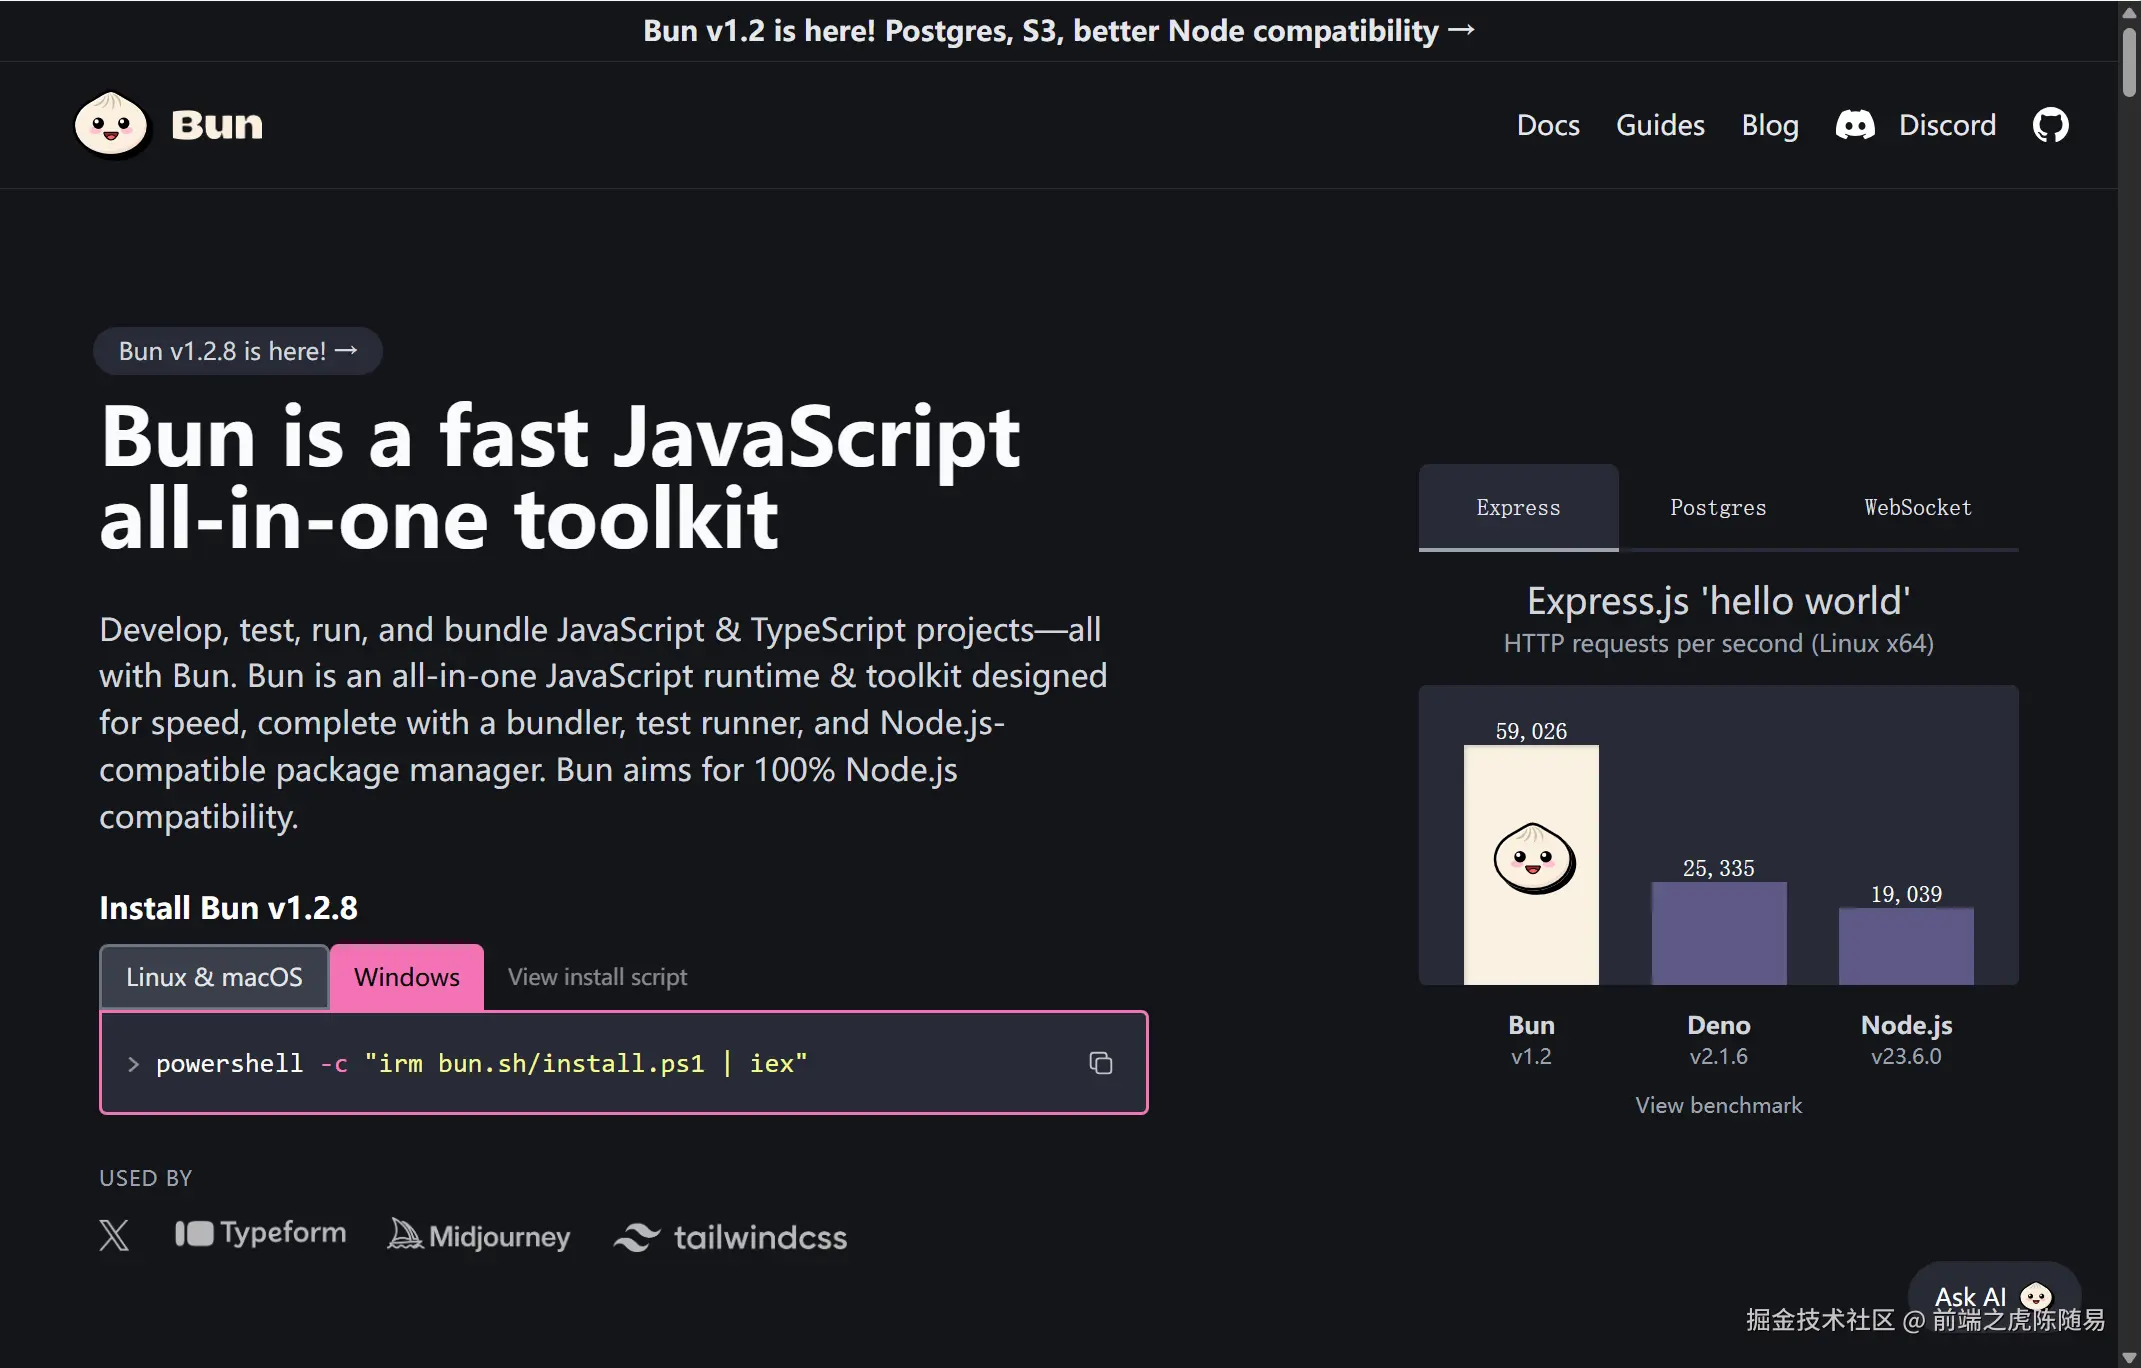Click the Discord logo icon
The image size is (2141, 1368).
click(x=1855, y=125)
